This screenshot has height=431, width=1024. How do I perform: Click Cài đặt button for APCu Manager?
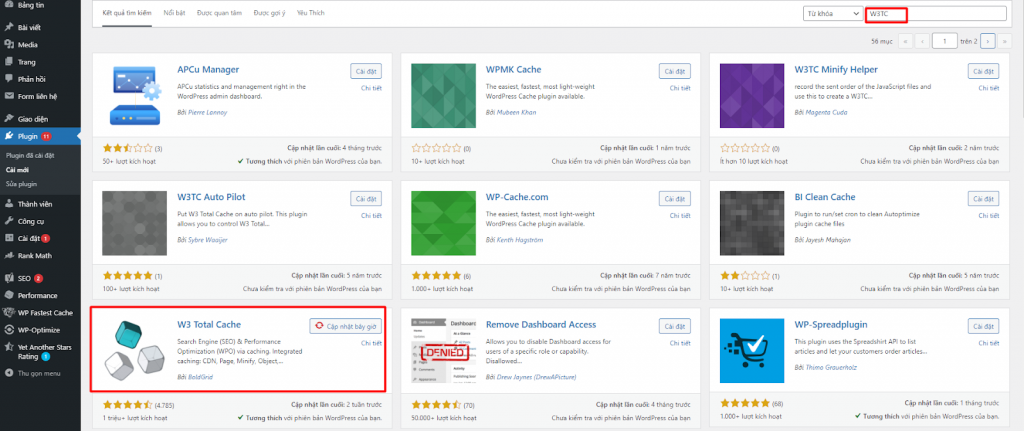click(x=366, y=71)
